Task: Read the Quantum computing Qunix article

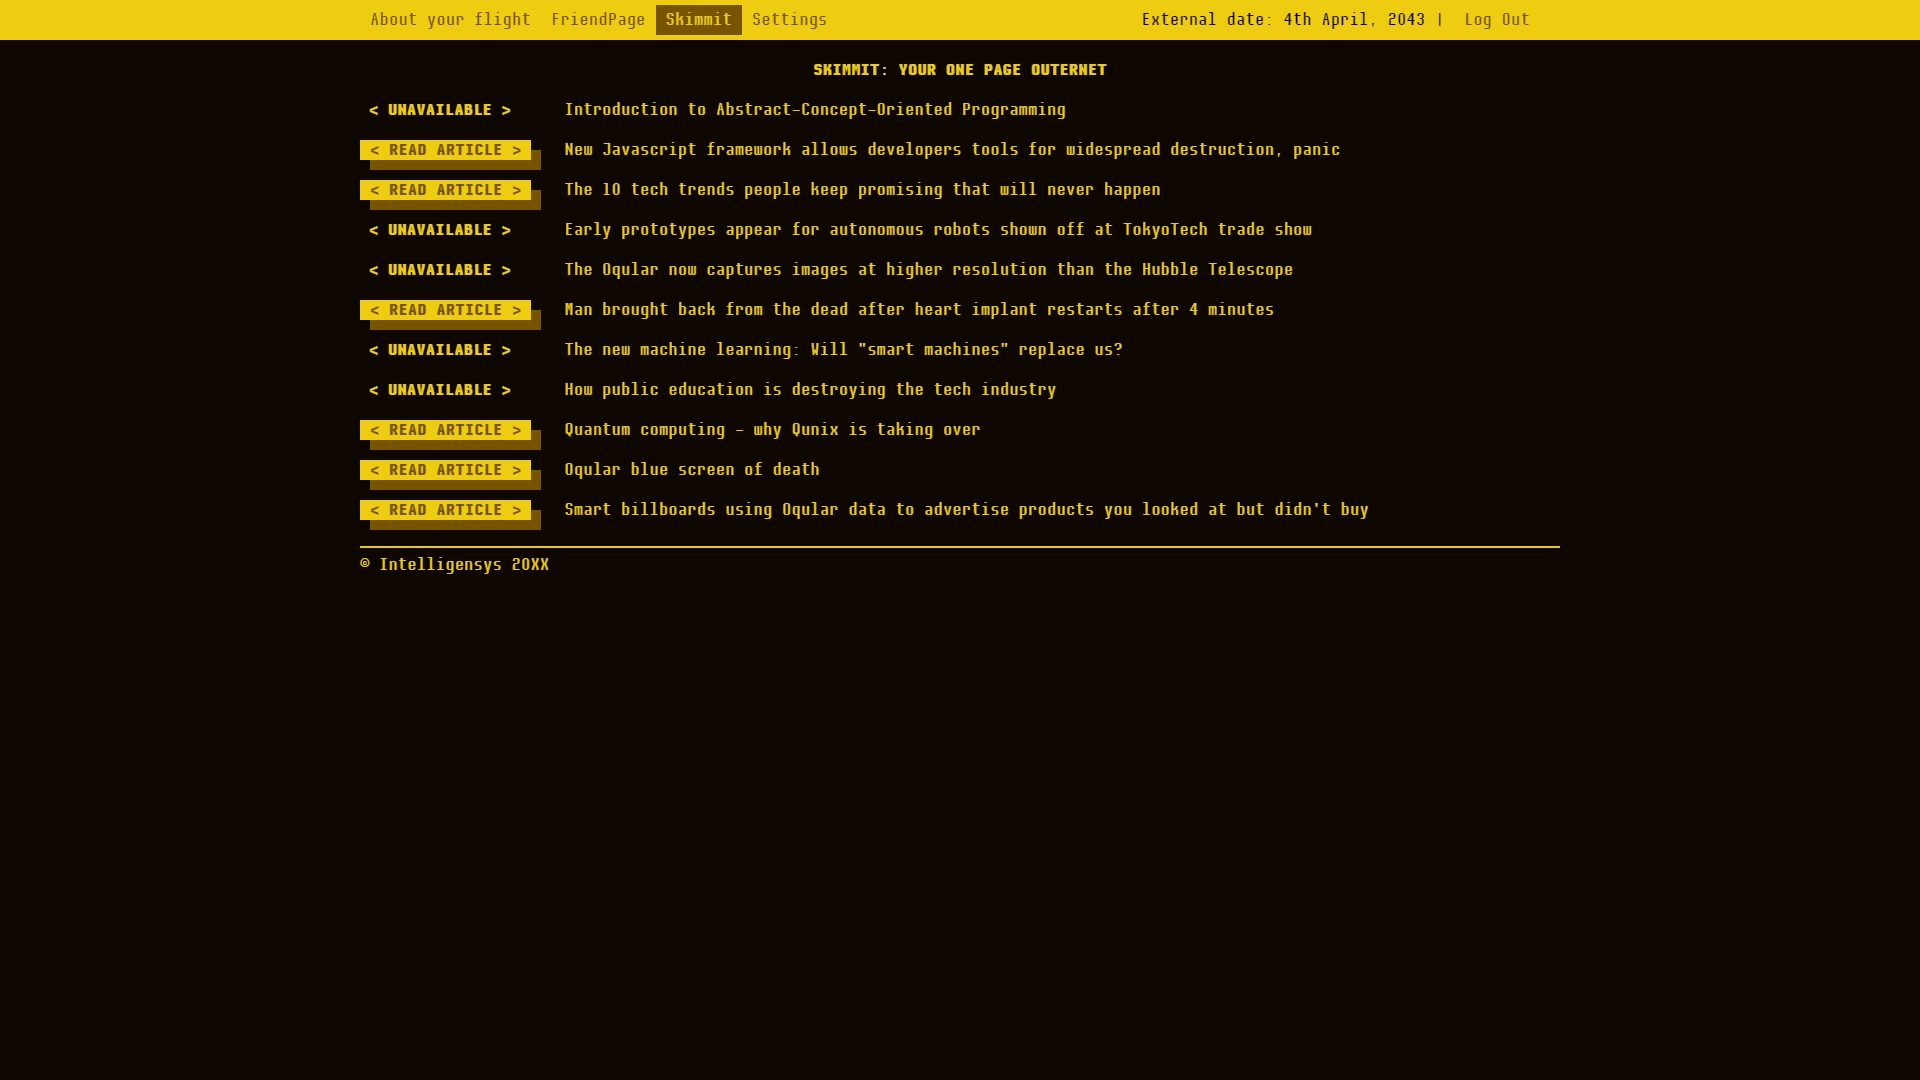Action: pyautogui.click(x=446, y=430)
